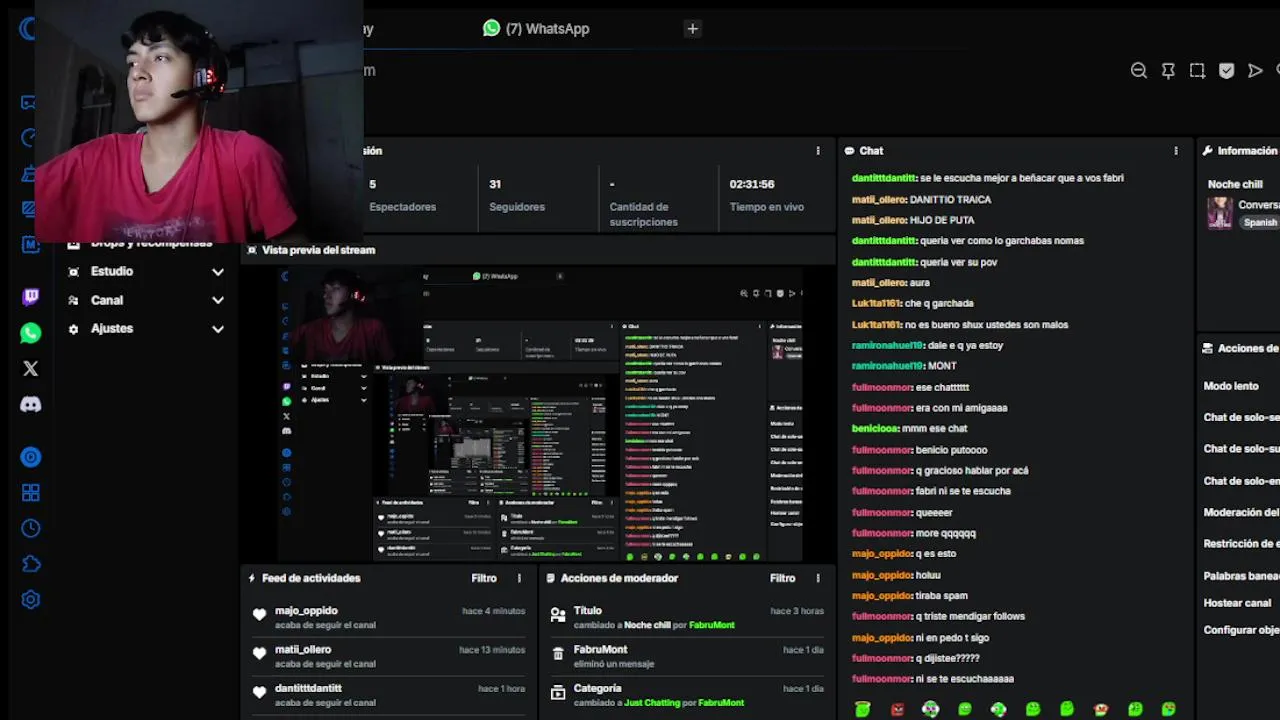Image resolution: width=1280 pixels, height=720 pixels.
Task: Click the red angry emote below chat
Action: (897, 709)
